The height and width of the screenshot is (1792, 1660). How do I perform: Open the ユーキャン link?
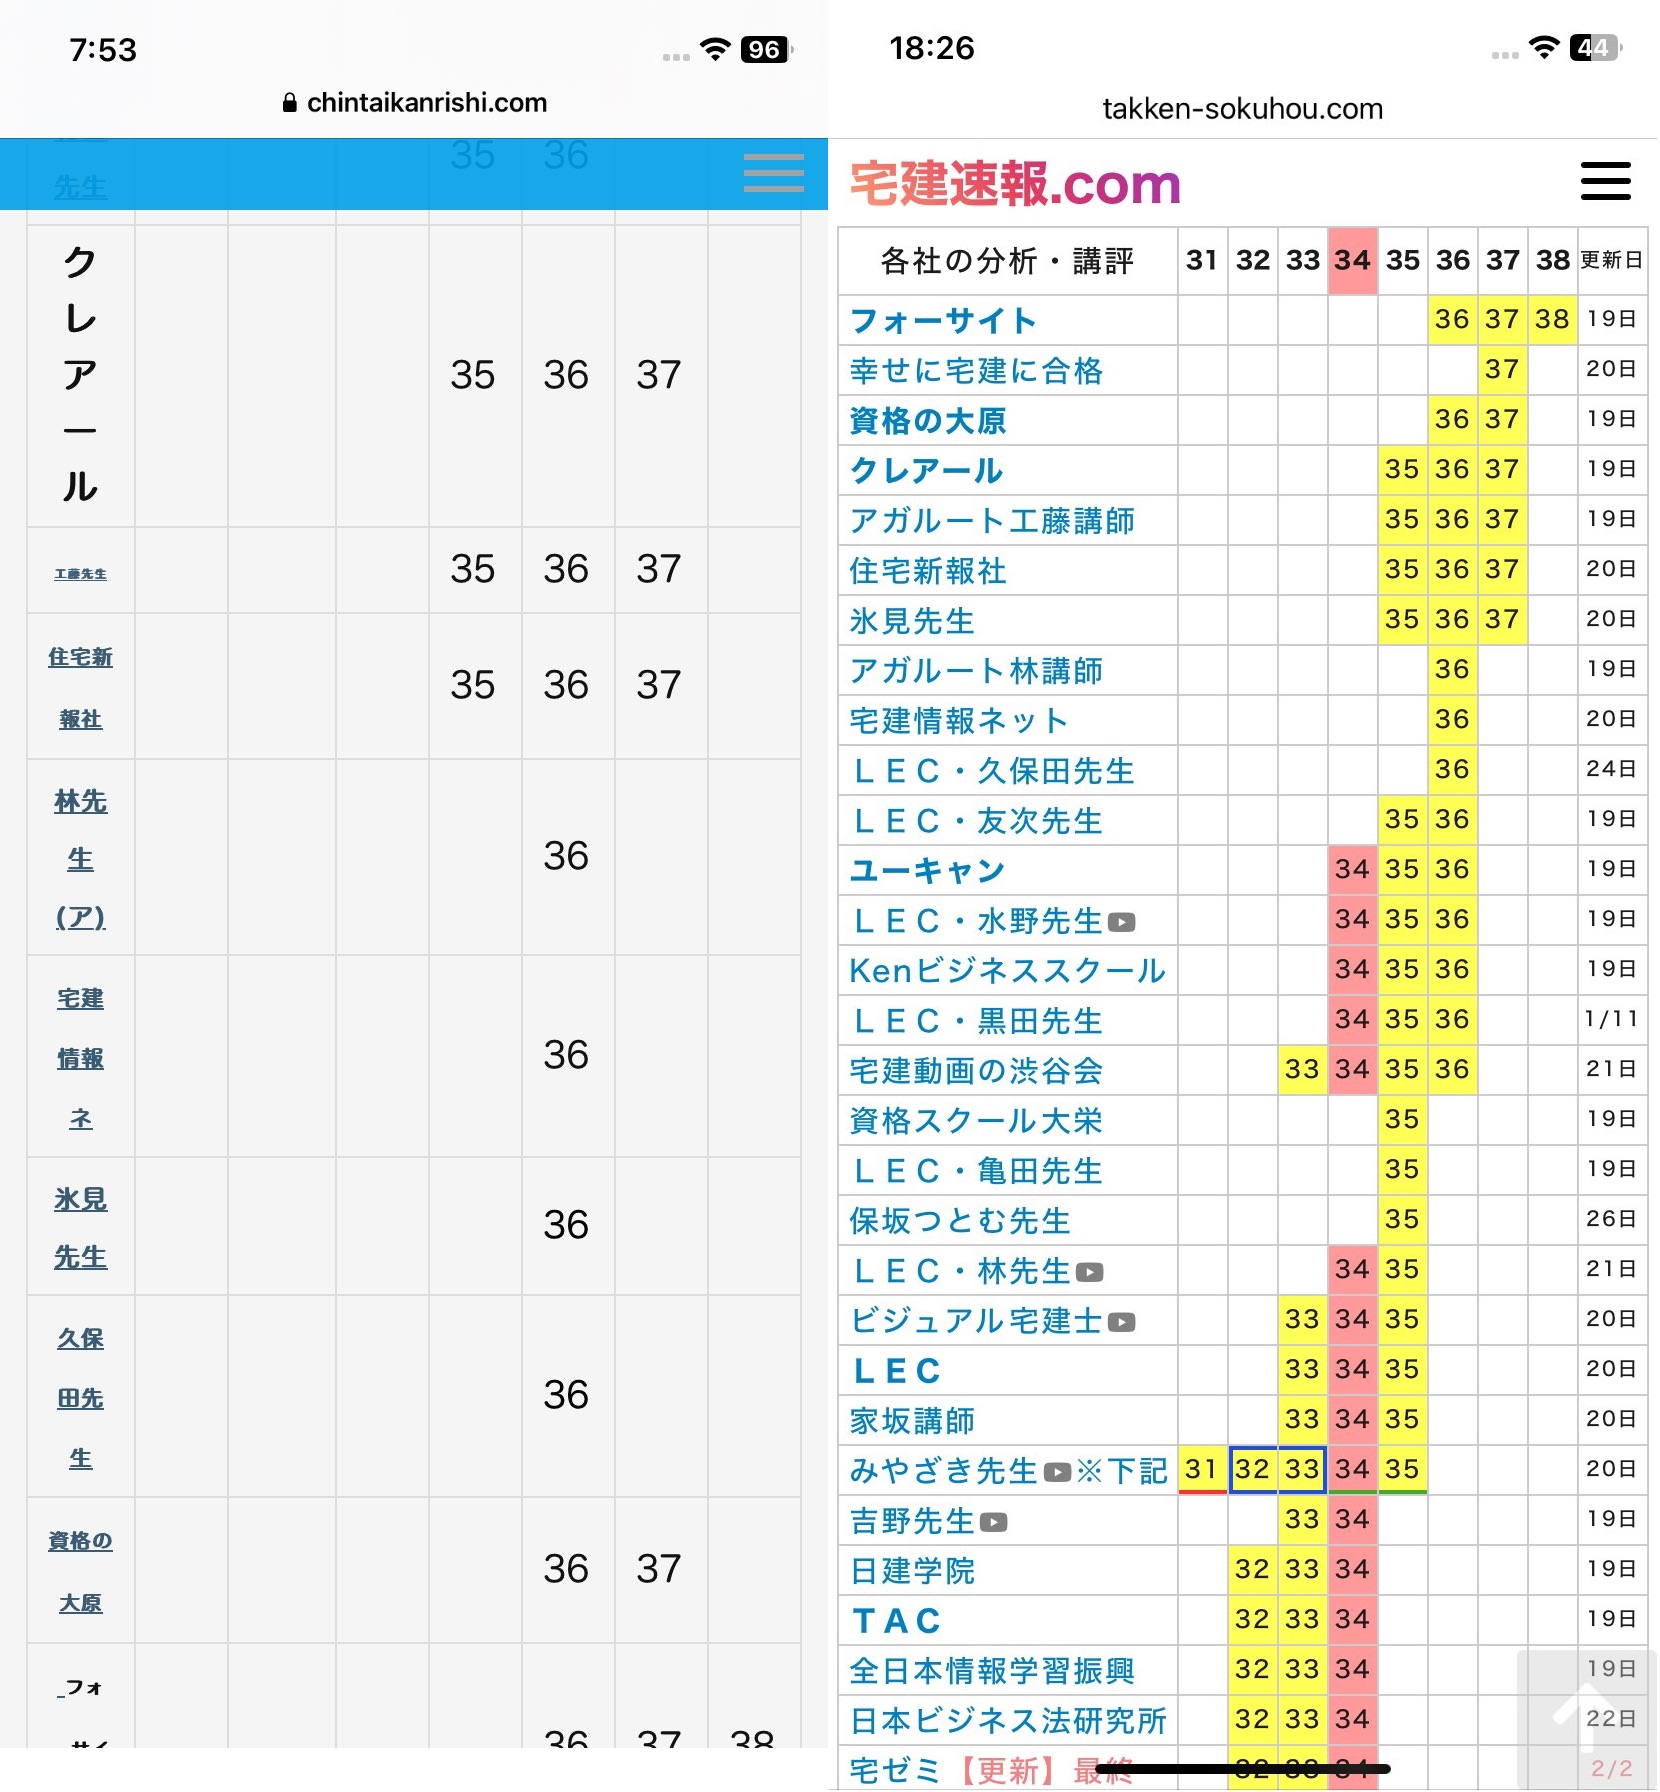tap(926, 871)
